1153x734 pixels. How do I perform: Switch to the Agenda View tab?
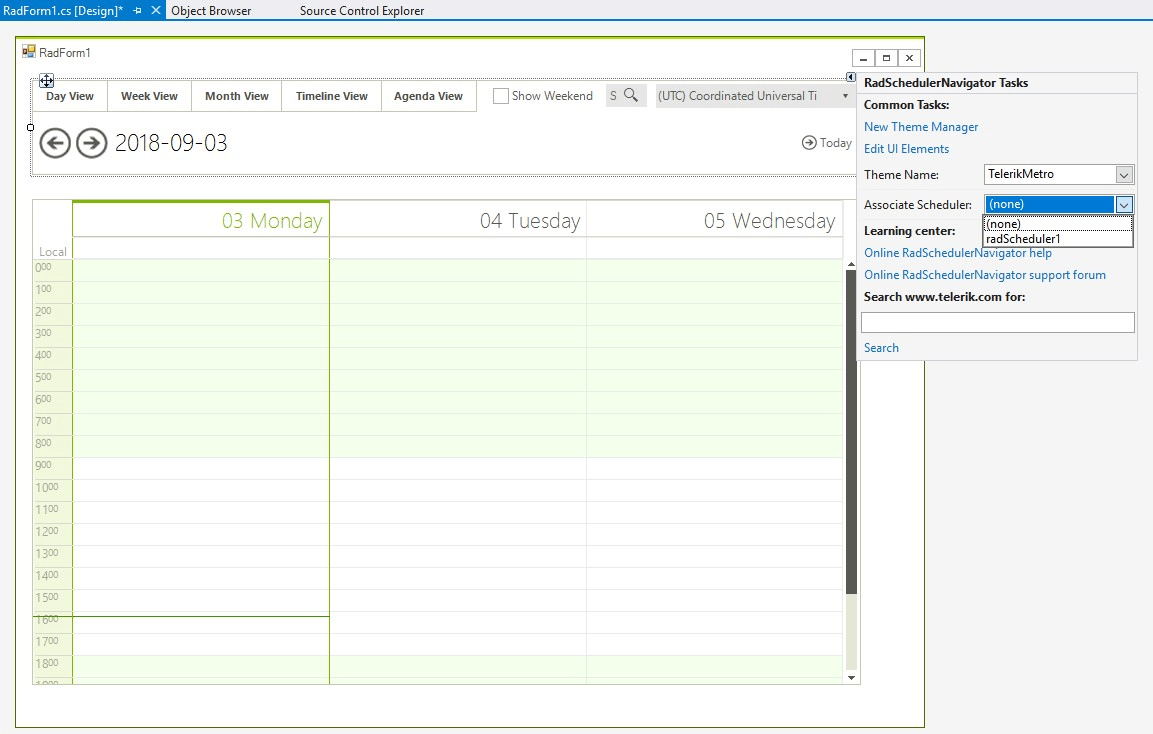(x=428, y=96)
